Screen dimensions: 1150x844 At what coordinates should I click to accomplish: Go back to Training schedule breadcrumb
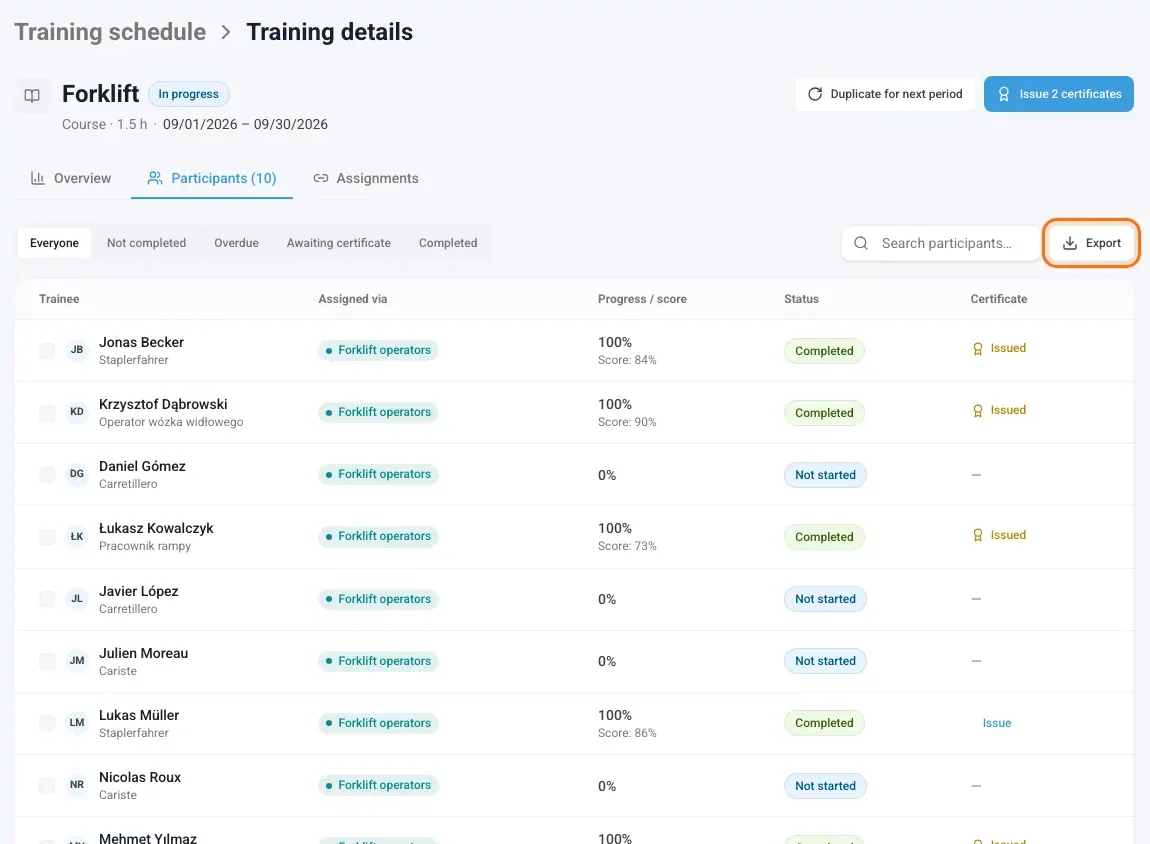(x=110, y=32)
